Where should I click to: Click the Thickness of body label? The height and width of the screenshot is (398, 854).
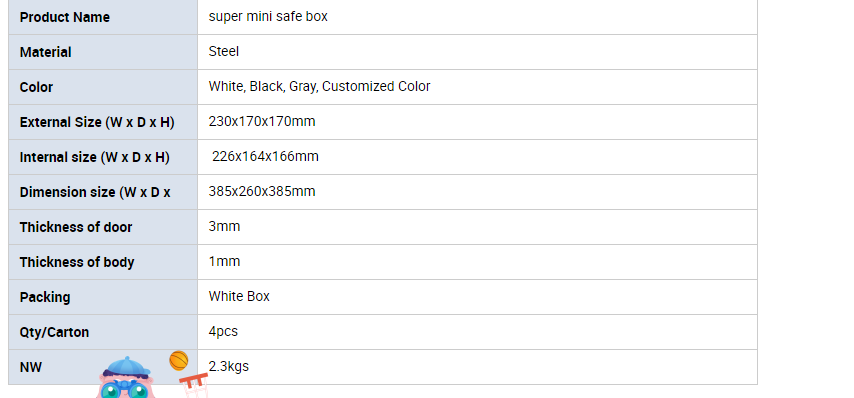tap(77, 262)
